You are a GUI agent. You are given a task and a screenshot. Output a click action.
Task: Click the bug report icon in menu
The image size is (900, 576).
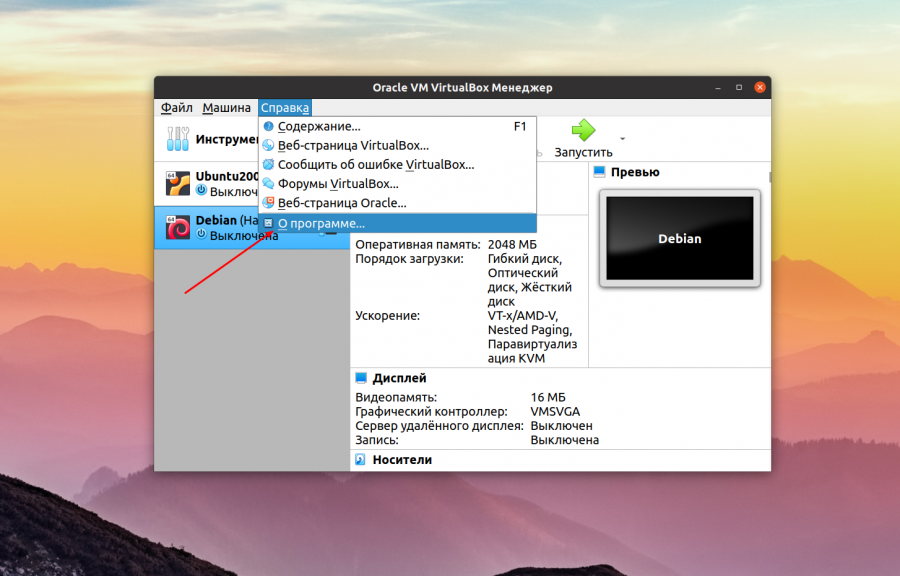268,165
